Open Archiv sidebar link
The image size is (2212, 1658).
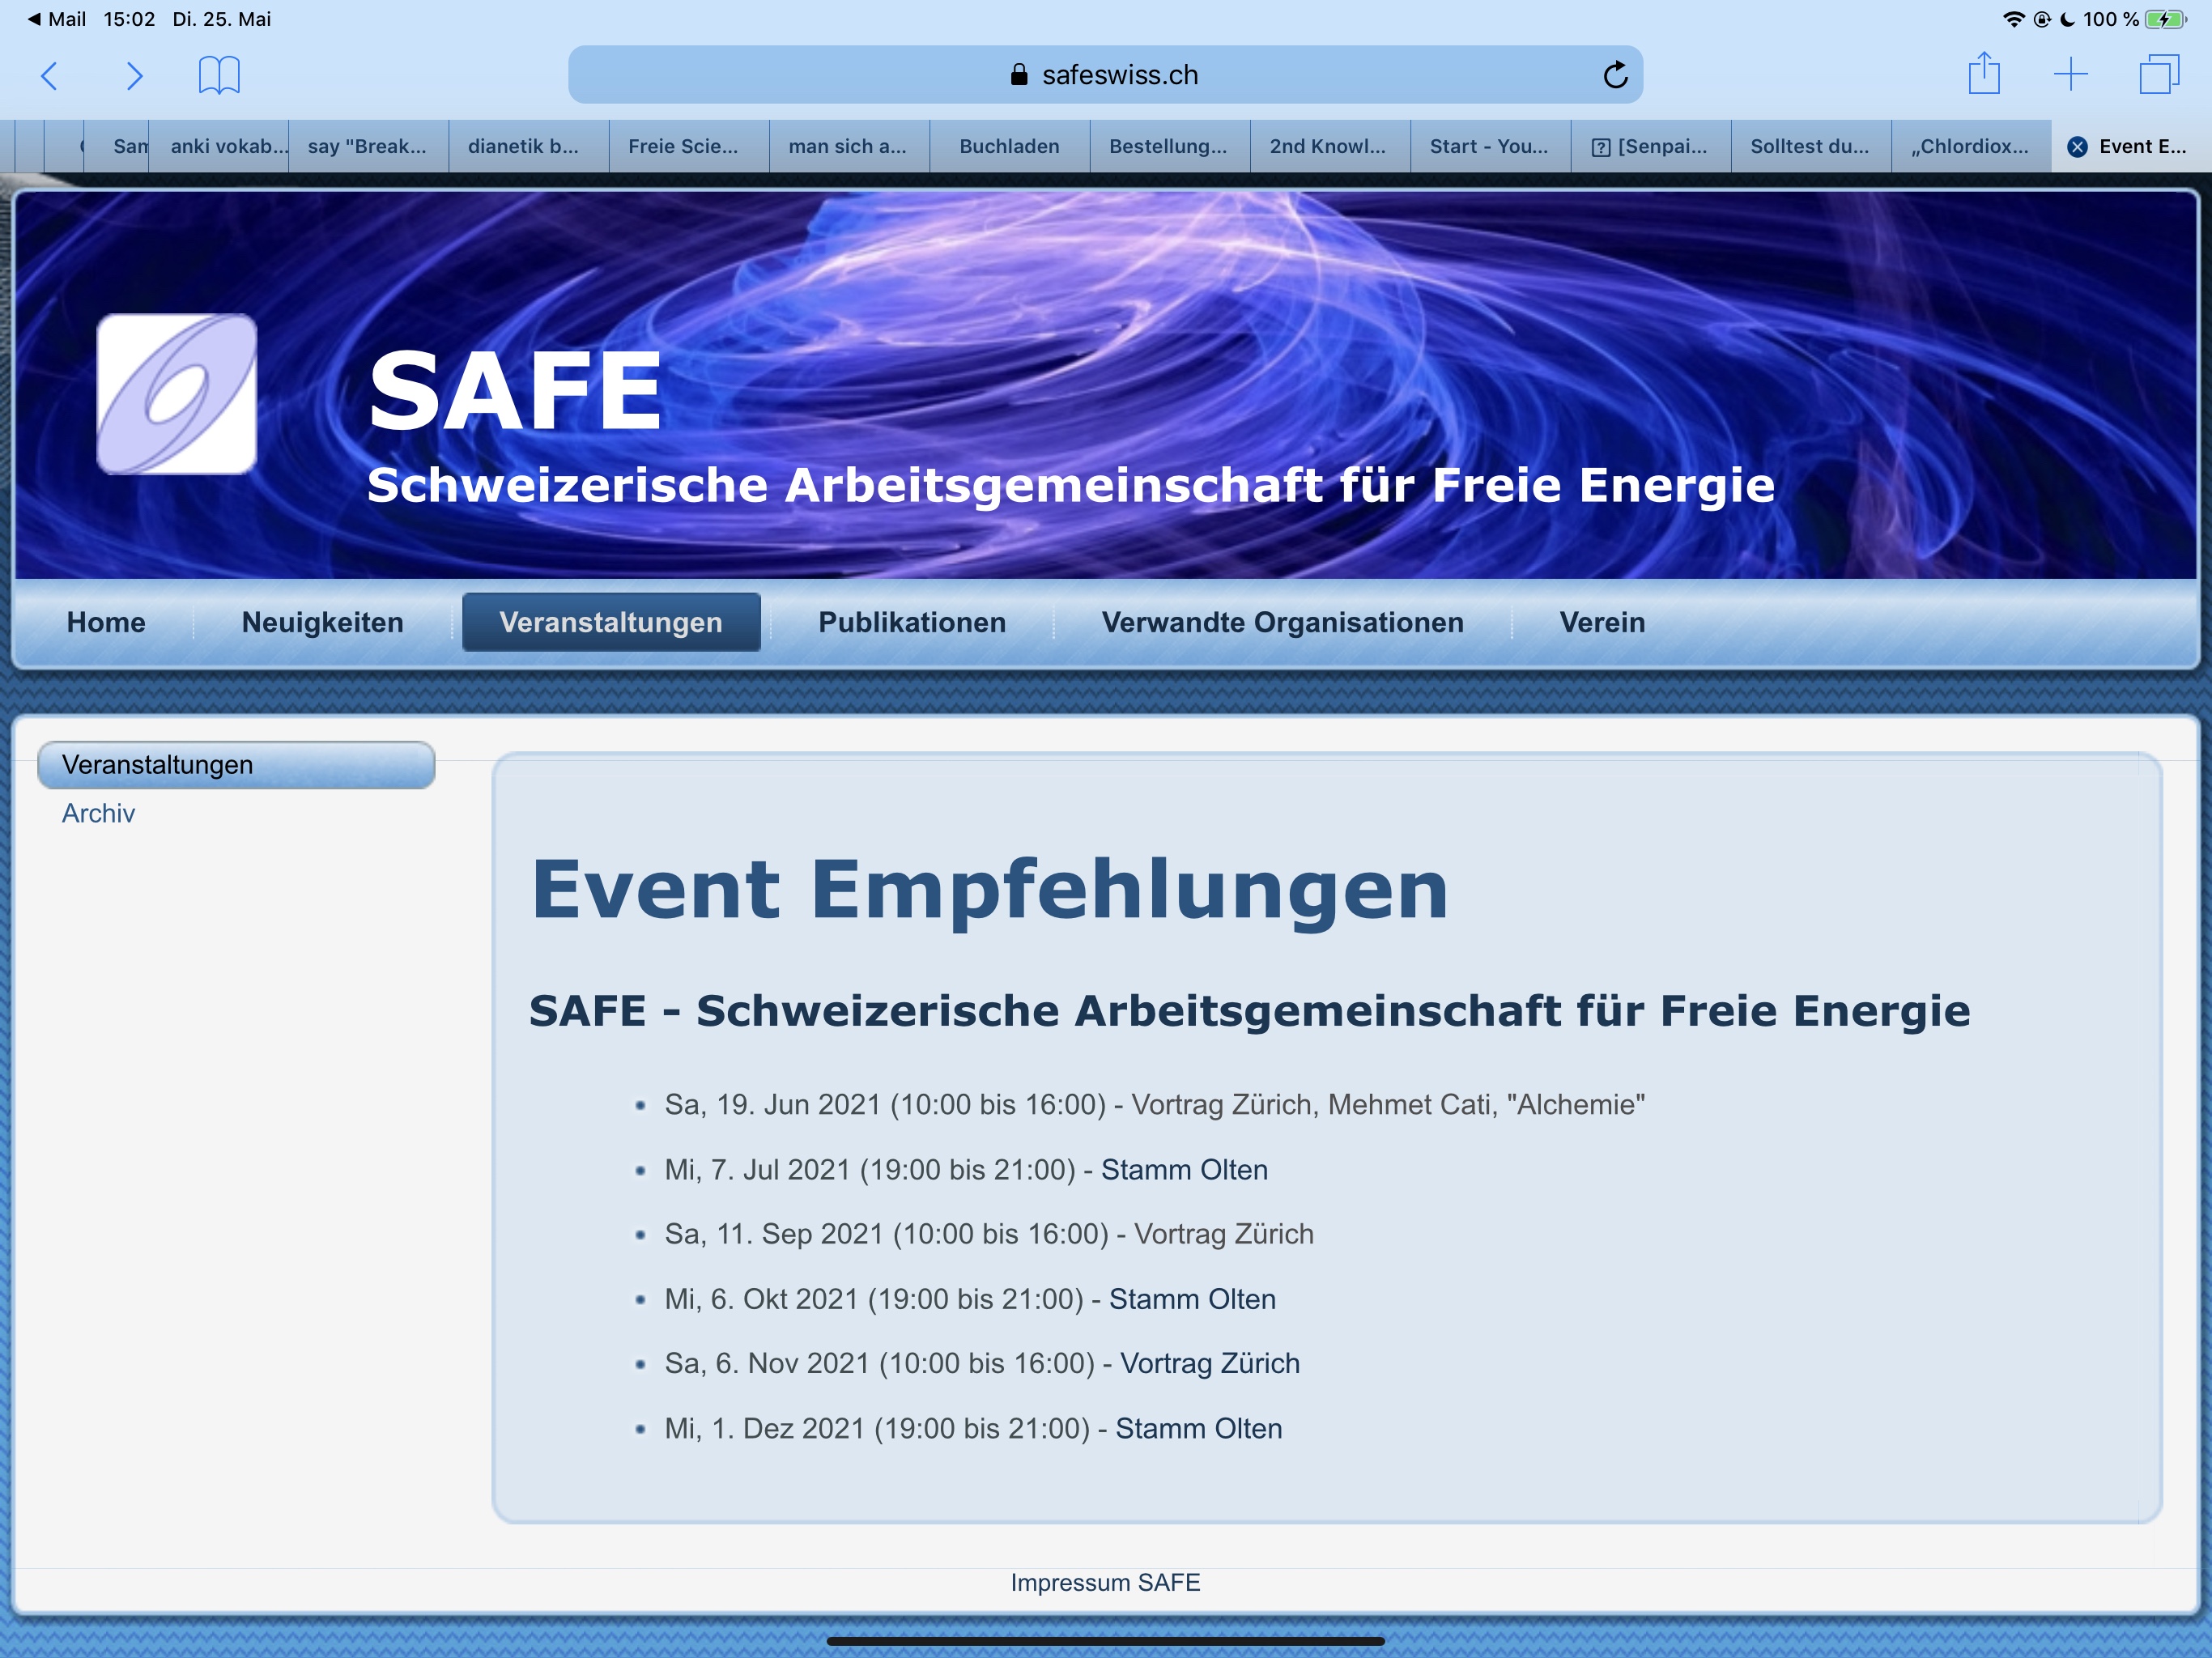click(98, 813)
